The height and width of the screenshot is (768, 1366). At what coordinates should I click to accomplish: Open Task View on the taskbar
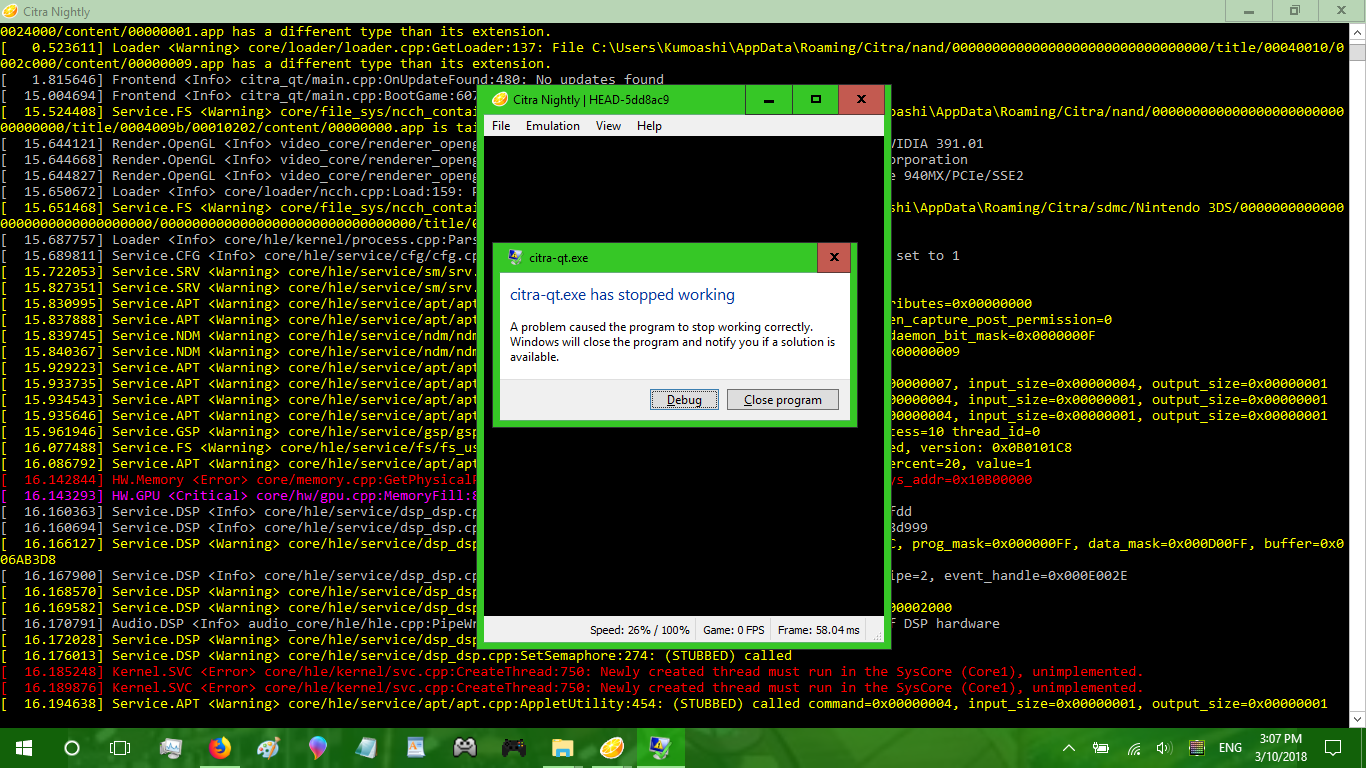click(119, 748)
